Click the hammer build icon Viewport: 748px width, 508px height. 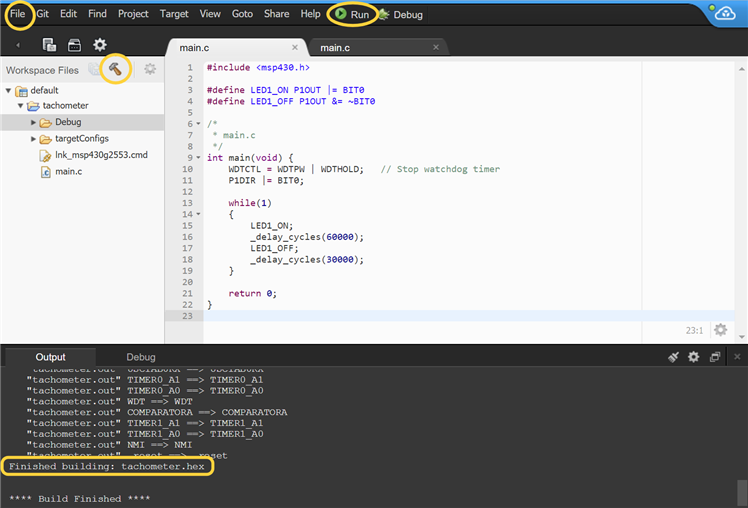[117, 69]
